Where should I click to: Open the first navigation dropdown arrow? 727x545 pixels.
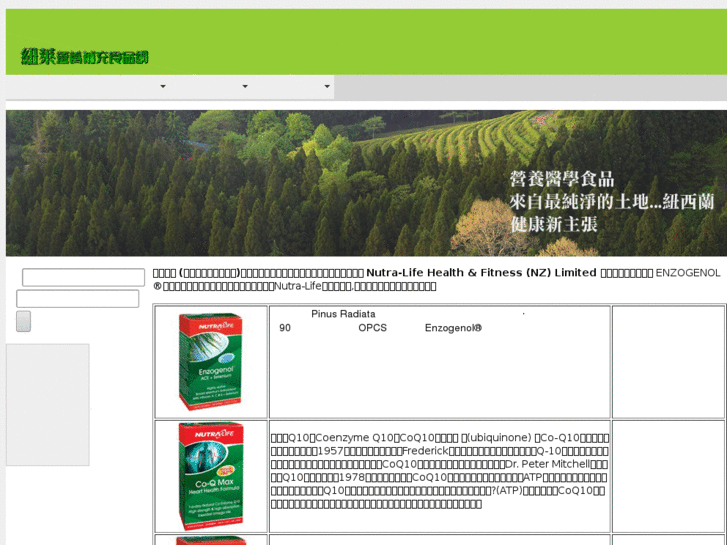(x=163, y=86)
